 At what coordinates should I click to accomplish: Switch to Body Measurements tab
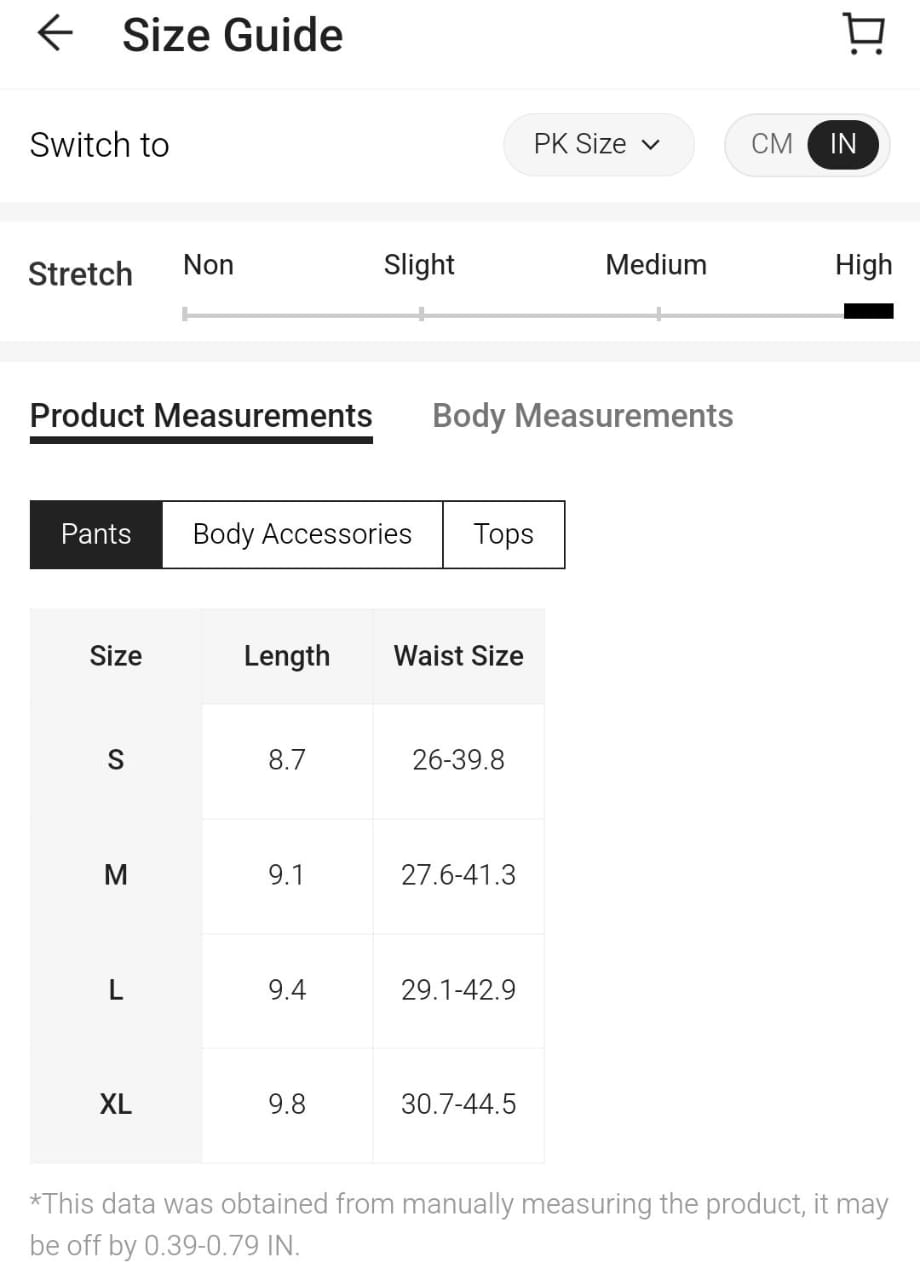pyautogui.click(x=582, y=416)
